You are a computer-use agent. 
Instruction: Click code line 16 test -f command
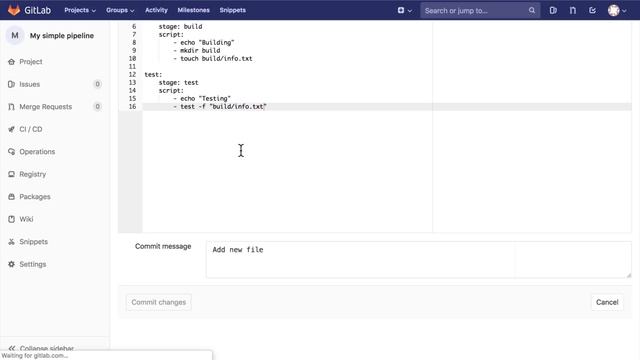coord(220,107)
